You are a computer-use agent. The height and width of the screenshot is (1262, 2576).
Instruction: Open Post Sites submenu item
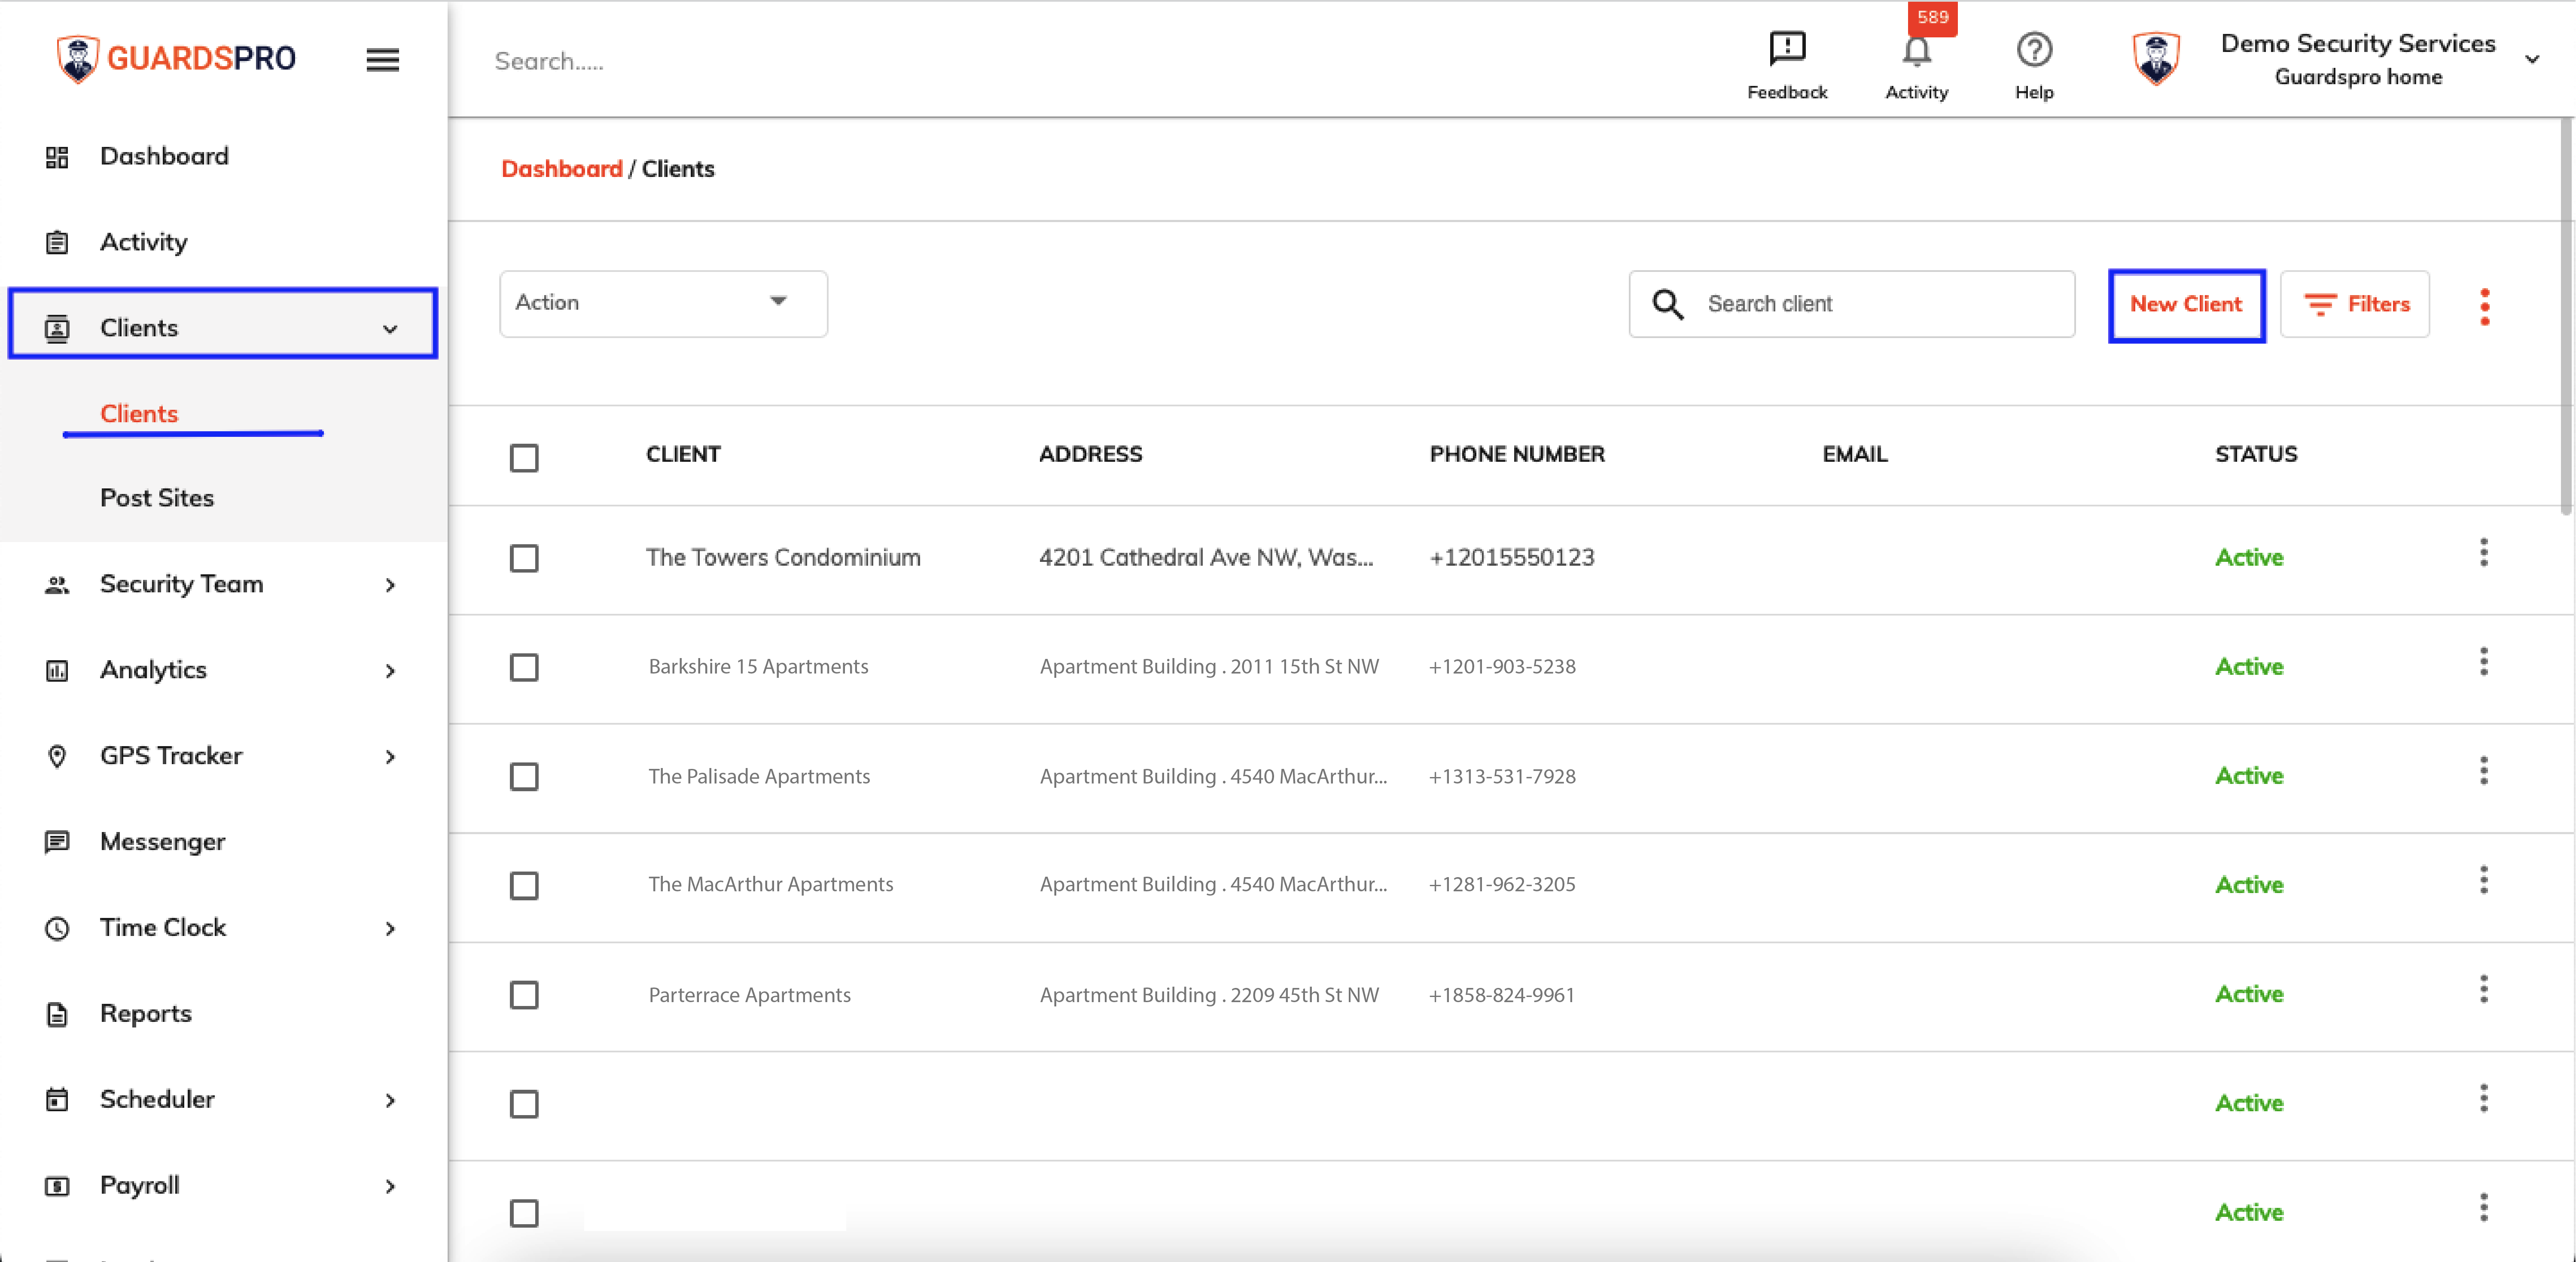tap(157, 498)
